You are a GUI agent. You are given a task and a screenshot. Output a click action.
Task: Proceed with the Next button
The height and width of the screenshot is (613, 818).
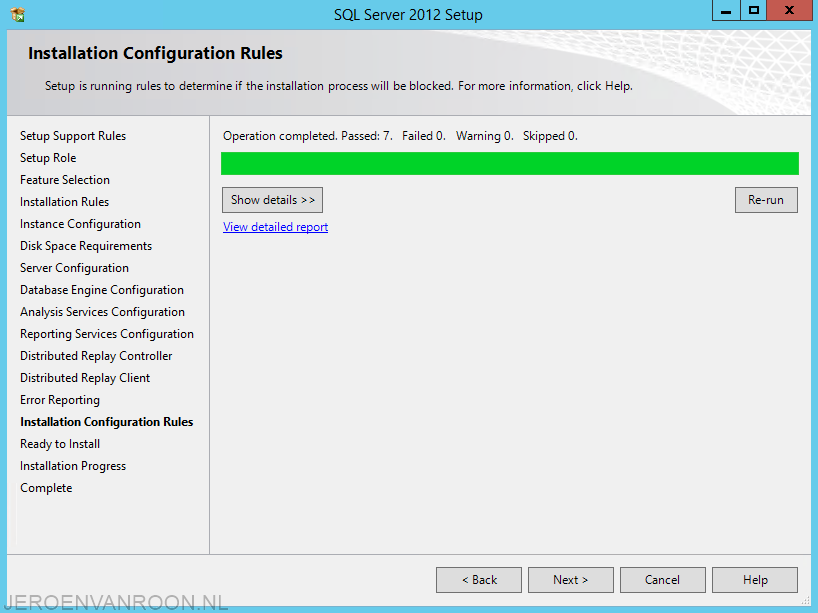(571, 580)
